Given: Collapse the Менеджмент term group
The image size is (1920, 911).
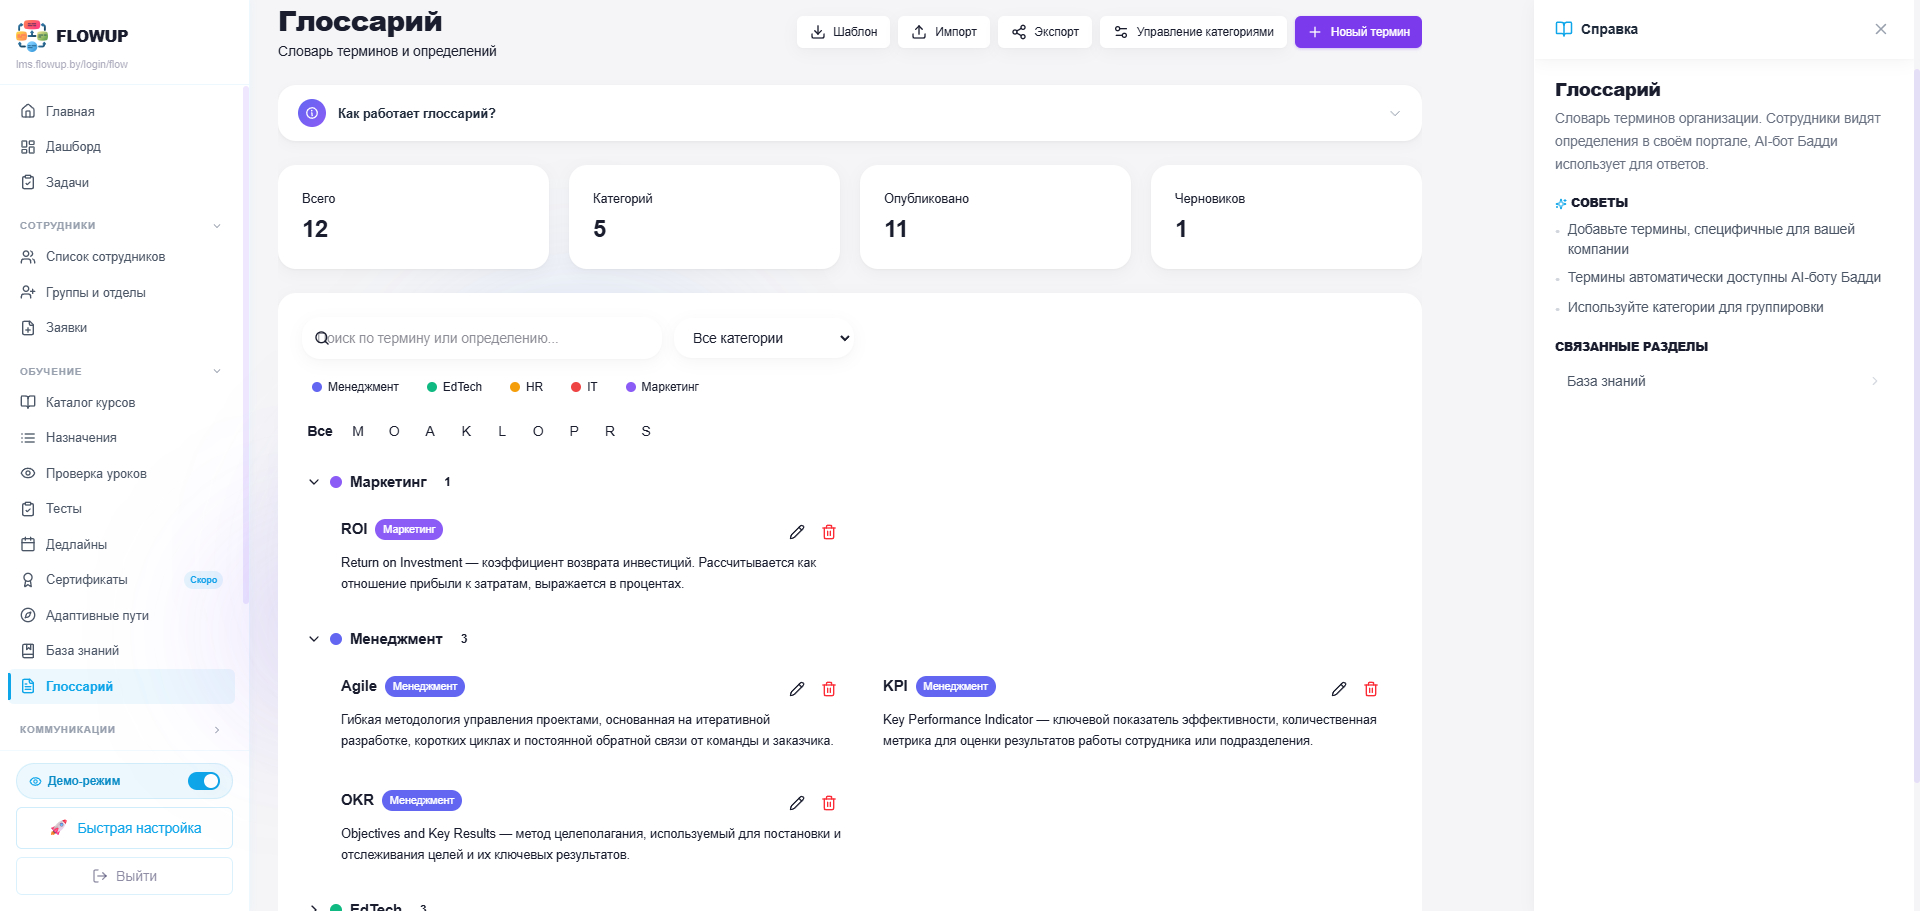Looking at the screenshot, I should (x=314, y=639).
